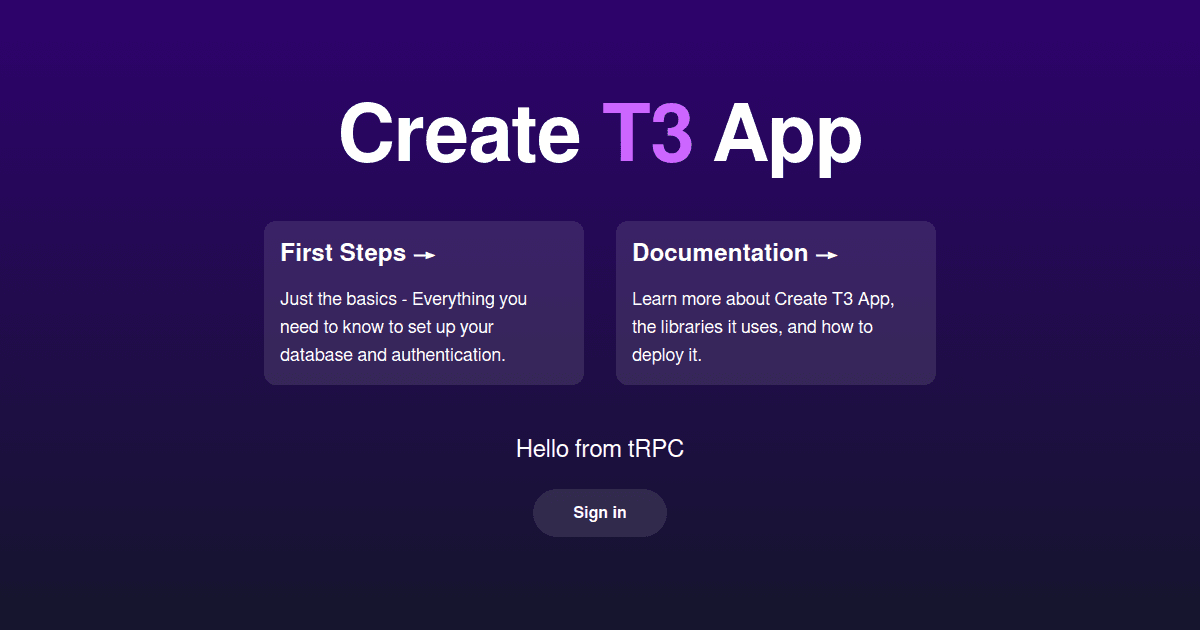Open the Documentation card

775,303
